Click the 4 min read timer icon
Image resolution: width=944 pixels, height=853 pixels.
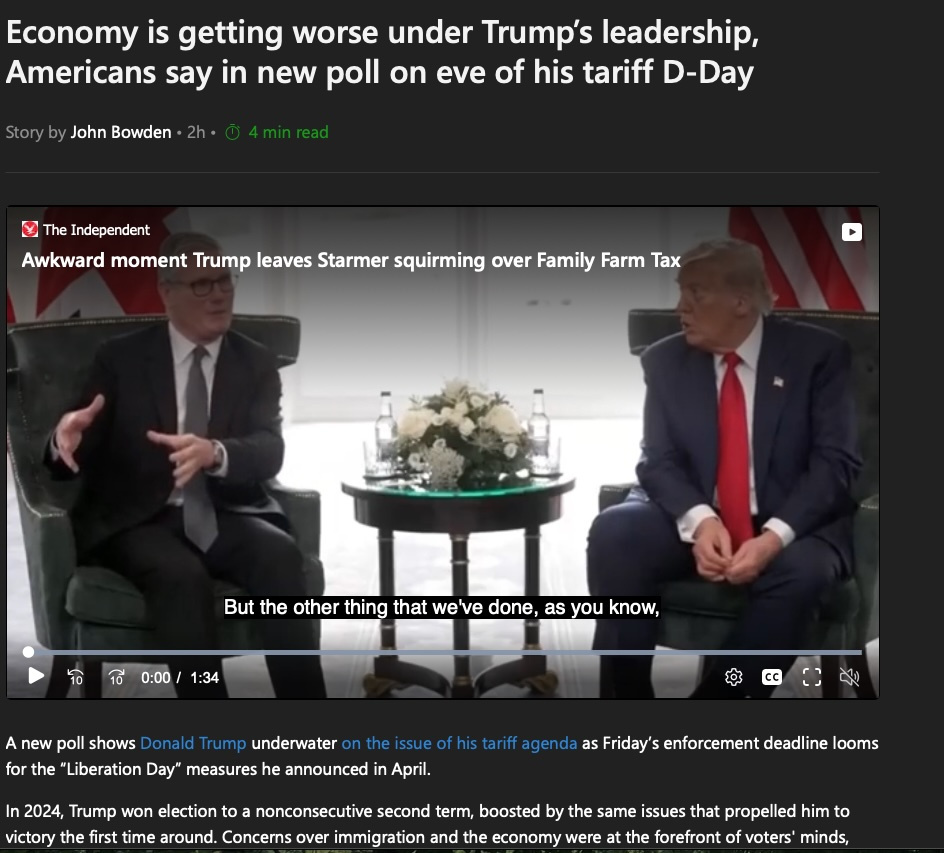232,132
